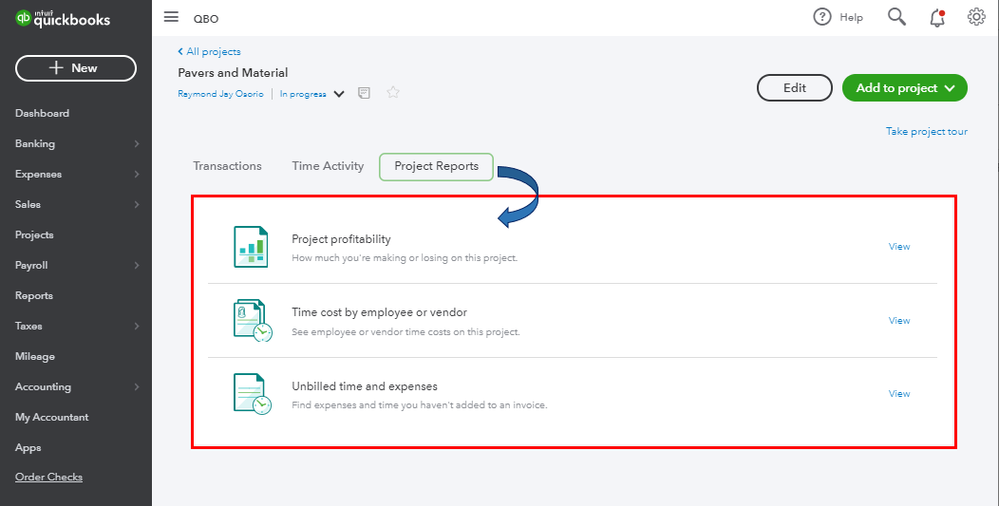
Task: Click the + New button
Action: [x=76, y=68]
